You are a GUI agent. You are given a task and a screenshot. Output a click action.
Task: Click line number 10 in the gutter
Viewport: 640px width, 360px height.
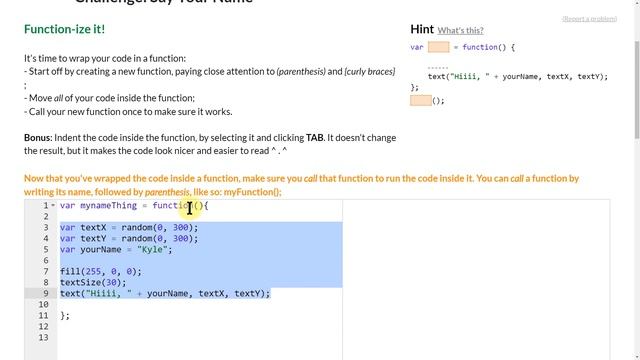pos(43,304)
